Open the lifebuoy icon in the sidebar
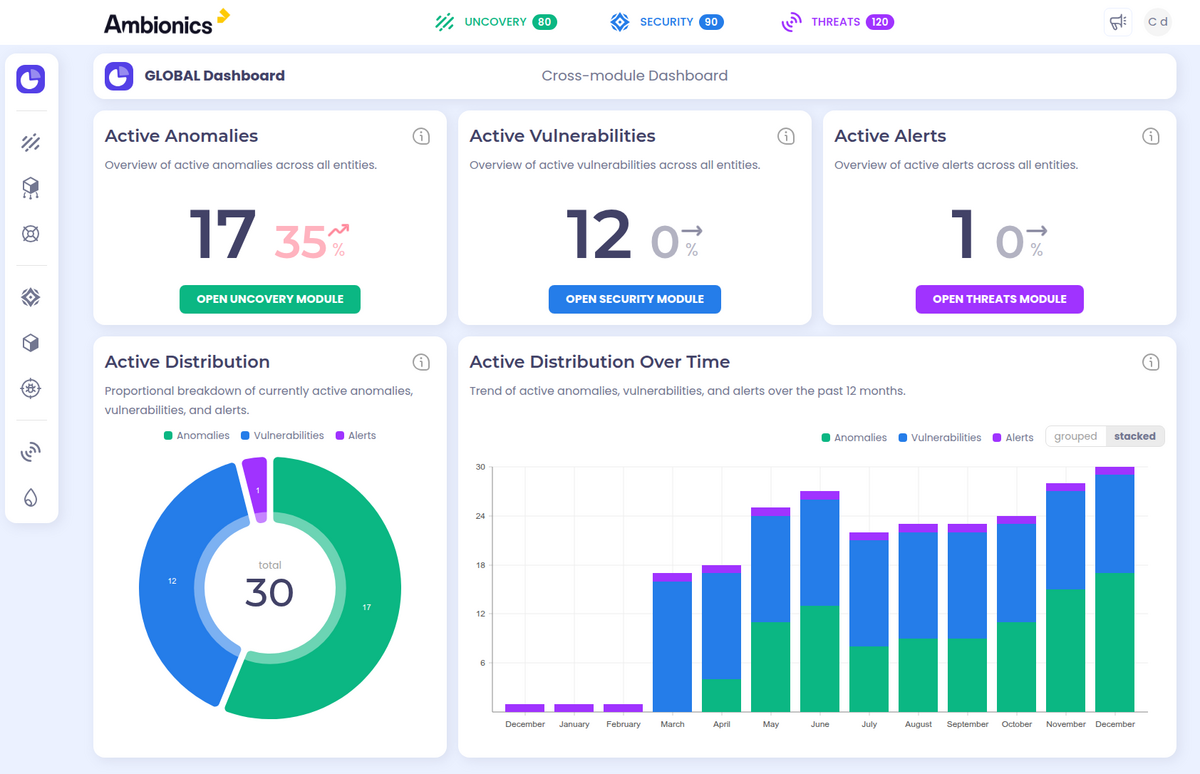This screenshot has height=774, width=1200. (31, 235)
